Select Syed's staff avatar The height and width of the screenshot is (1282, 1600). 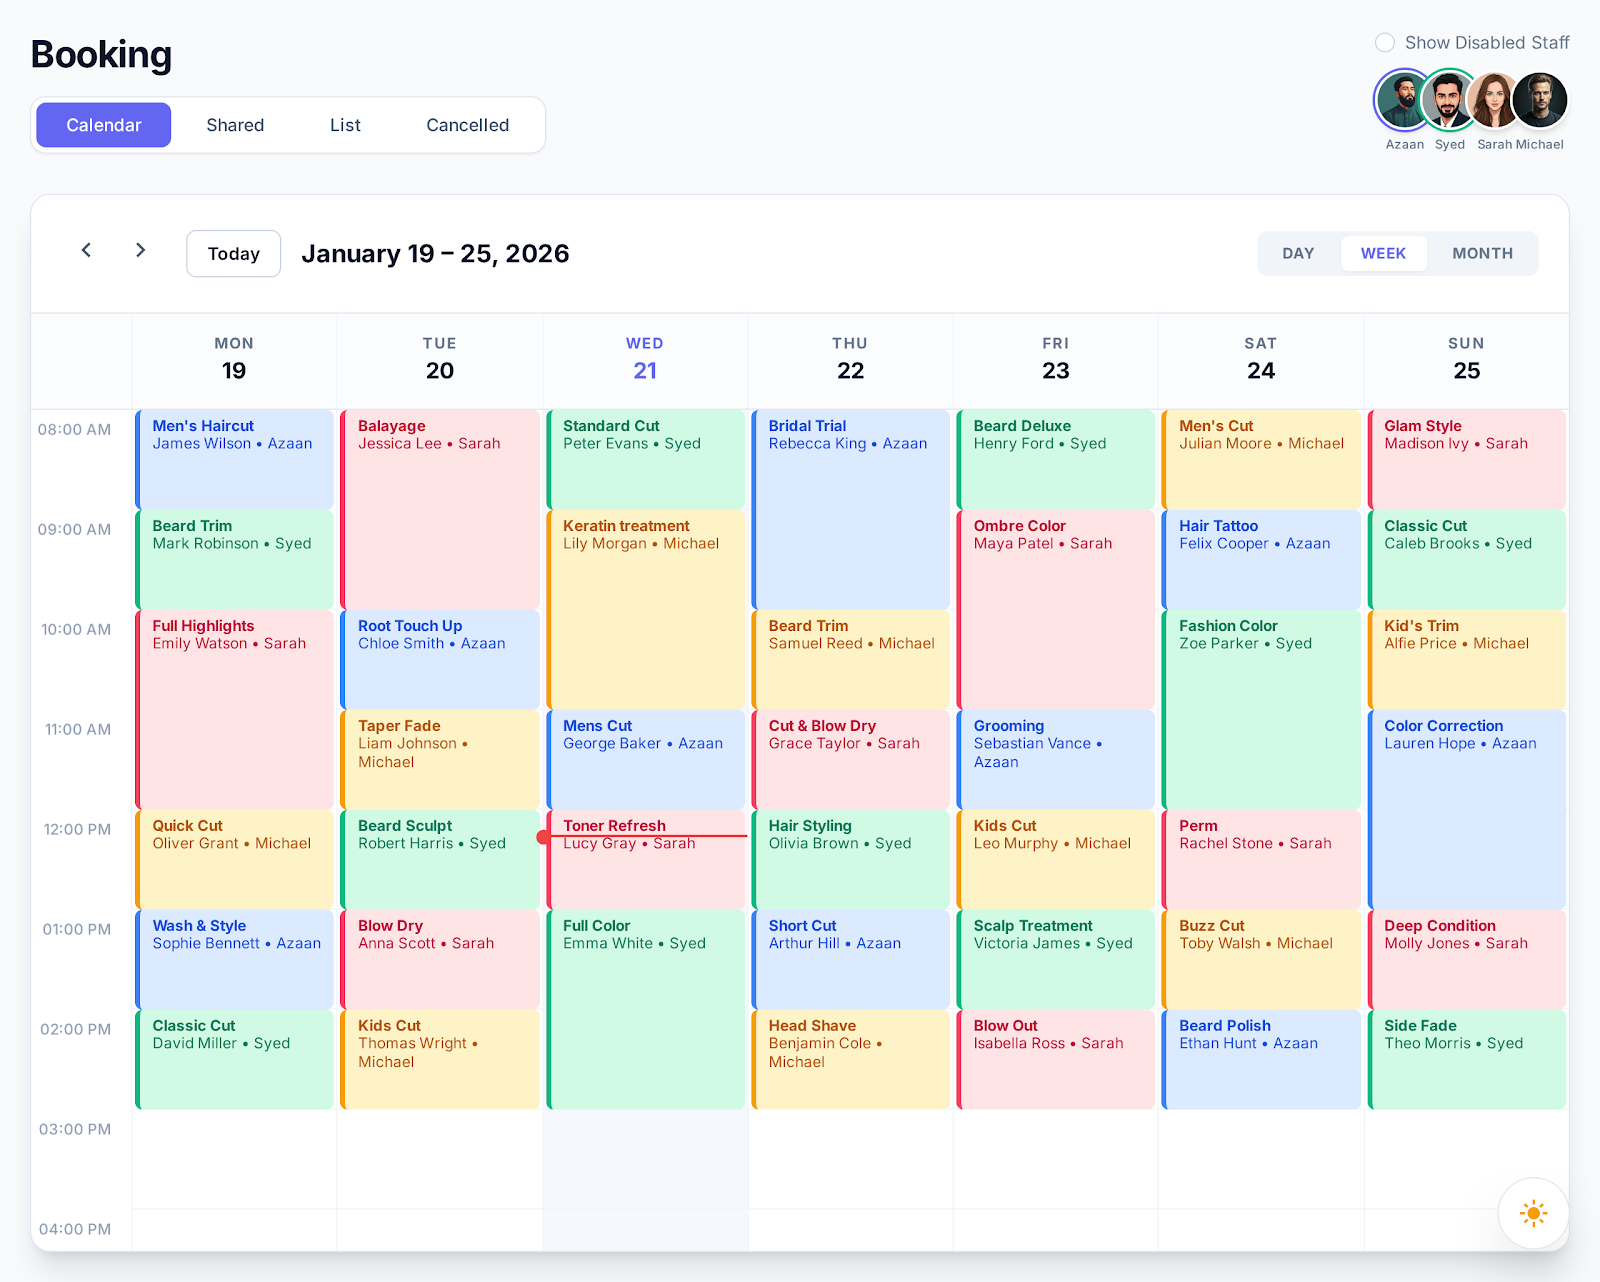(x=1449, y=100)
